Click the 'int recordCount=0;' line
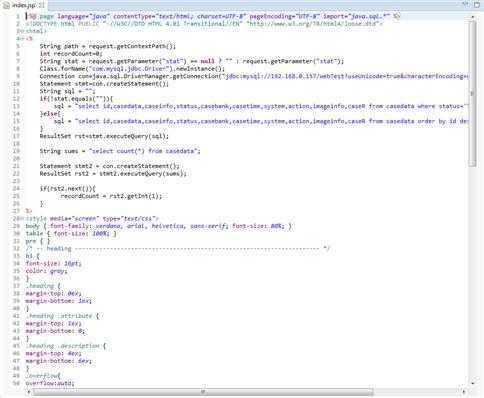The height and width of the screenshot is (398, 484). coord(71,54)
